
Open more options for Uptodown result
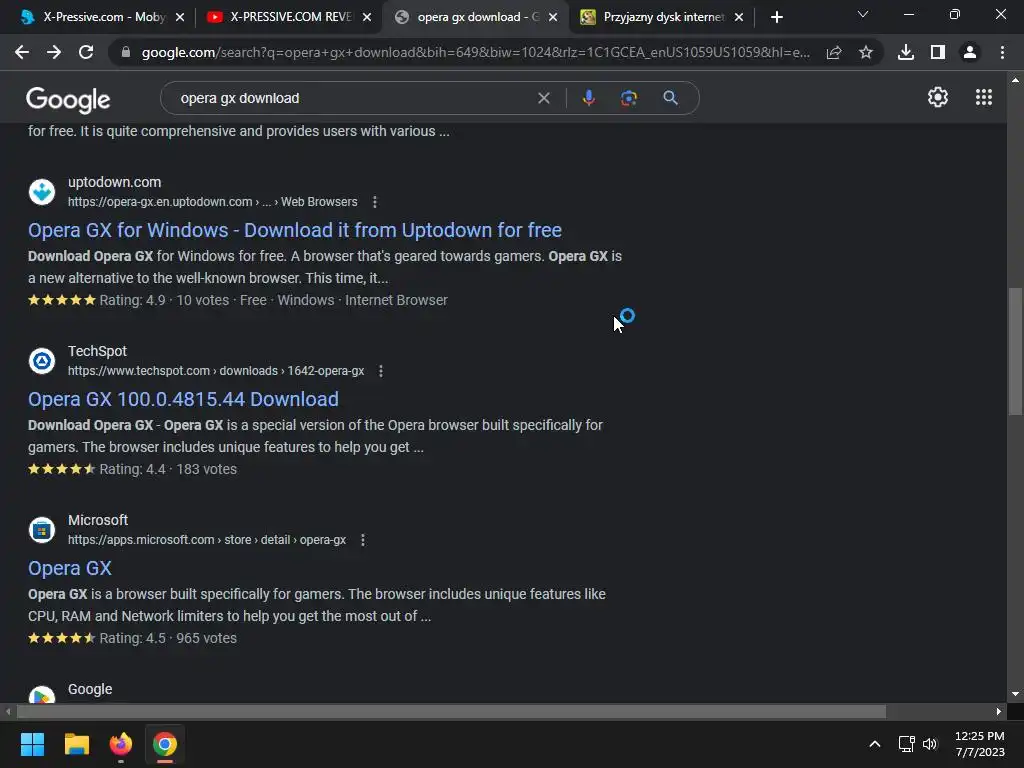(374, 202)
